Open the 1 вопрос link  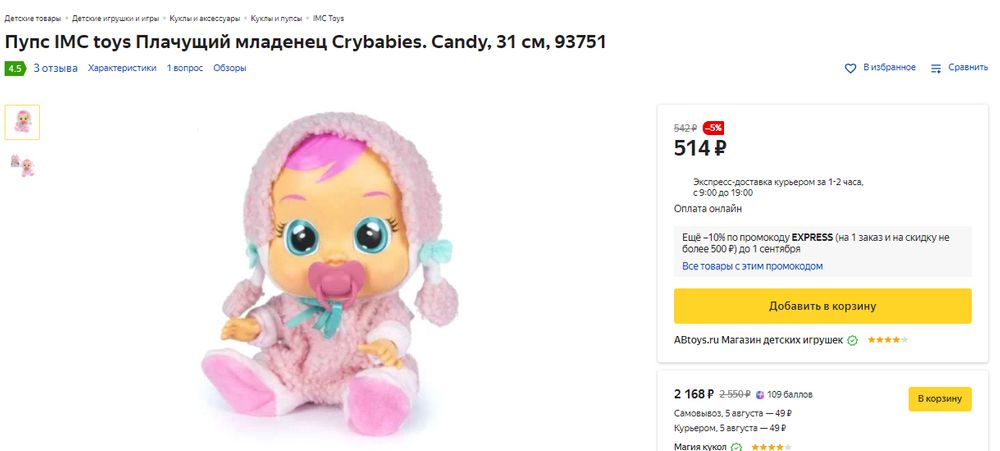185,68
